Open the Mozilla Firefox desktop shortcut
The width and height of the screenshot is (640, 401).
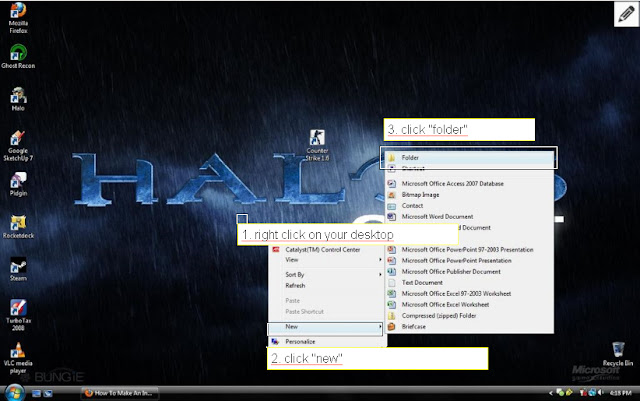click(18, 18)
